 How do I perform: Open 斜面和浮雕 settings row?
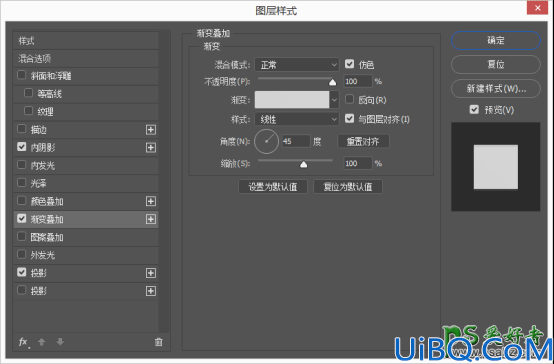click(x=86, y=76)
